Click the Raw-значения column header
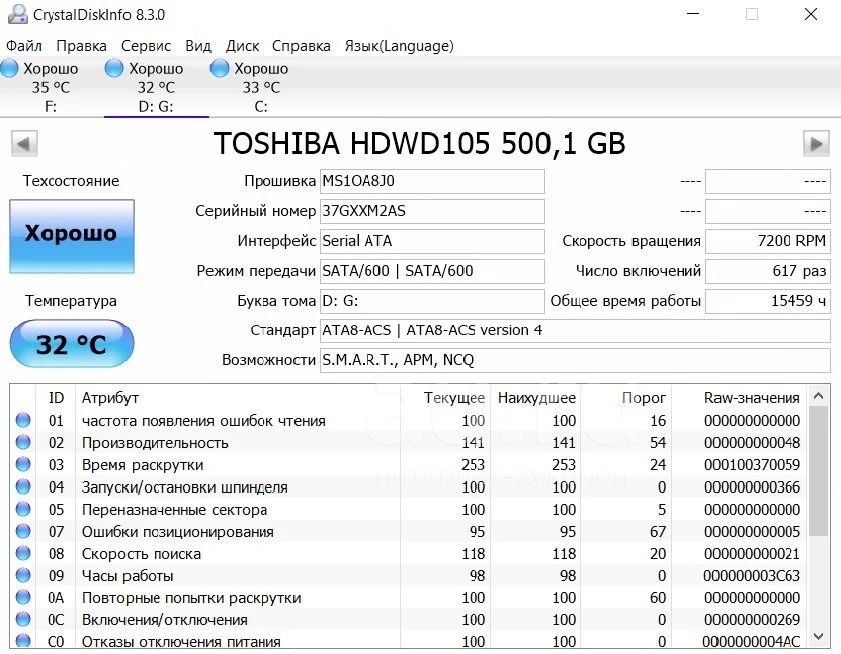Screen dimensions: 841x654 coord(751,398)
